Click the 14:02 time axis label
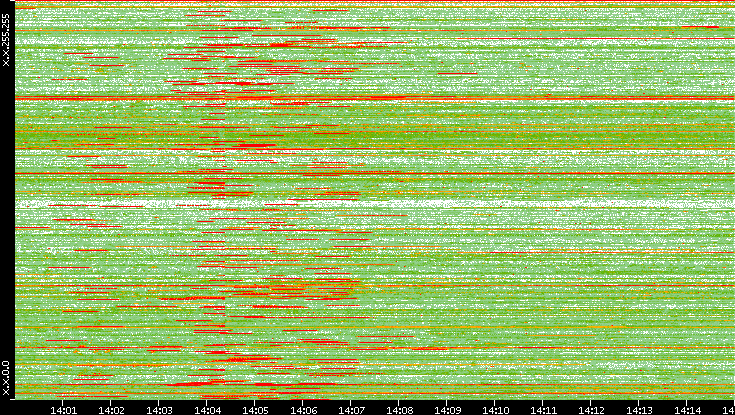Image resolution: width=735 pixels, height=415 pixels. [x=111, y=410]
